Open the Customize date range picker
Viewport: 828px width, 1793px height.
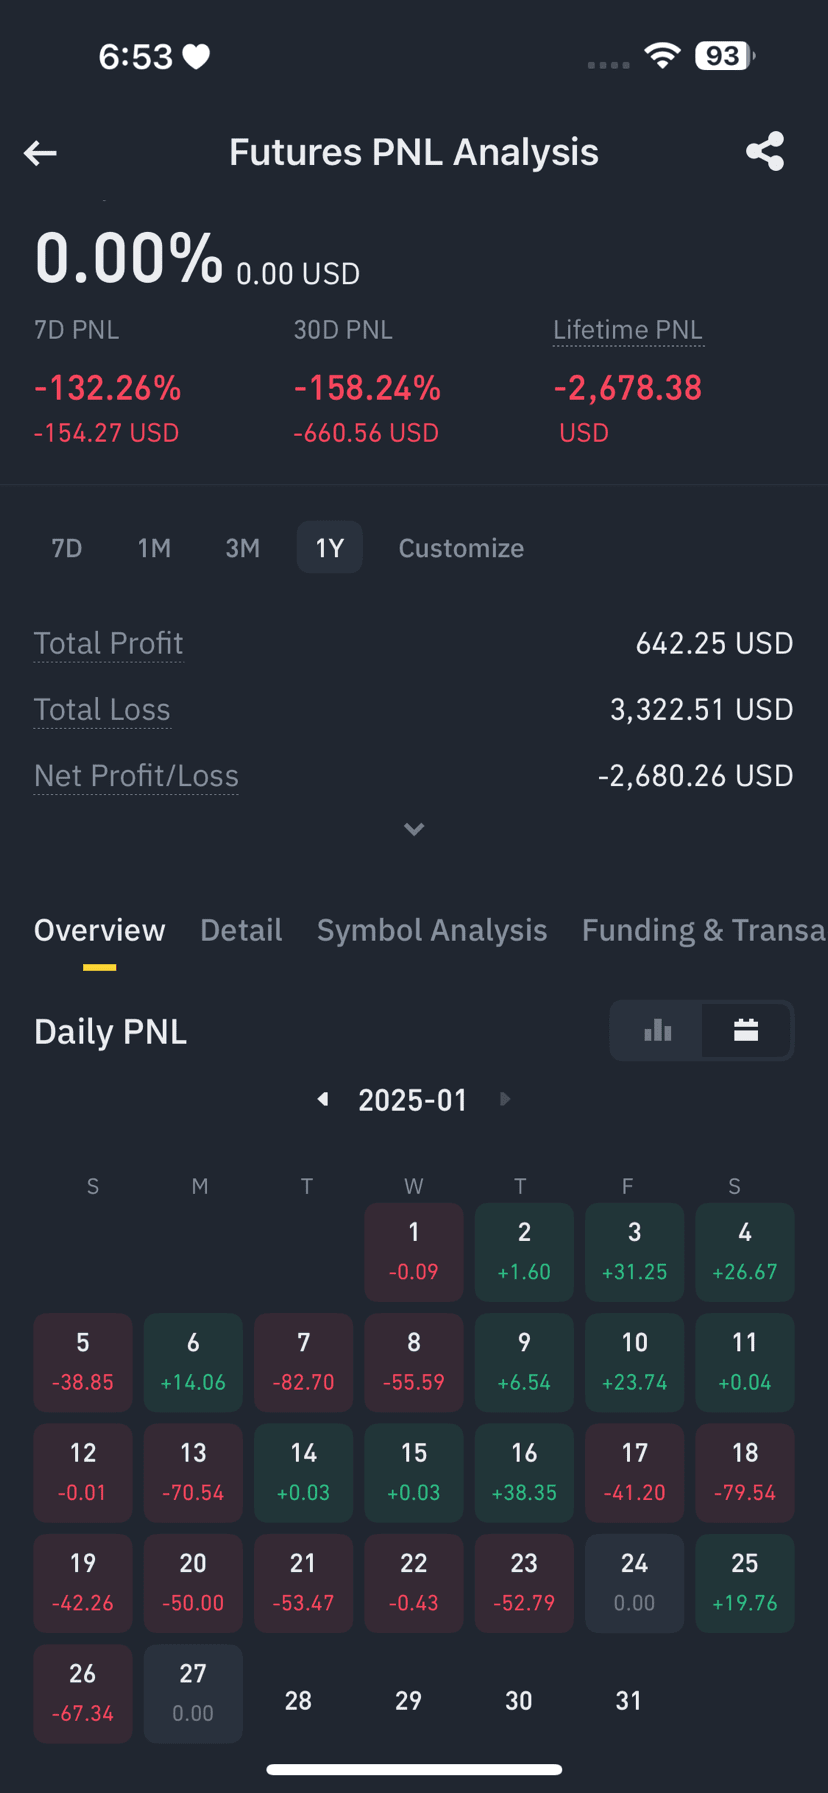tap(461, 548)
